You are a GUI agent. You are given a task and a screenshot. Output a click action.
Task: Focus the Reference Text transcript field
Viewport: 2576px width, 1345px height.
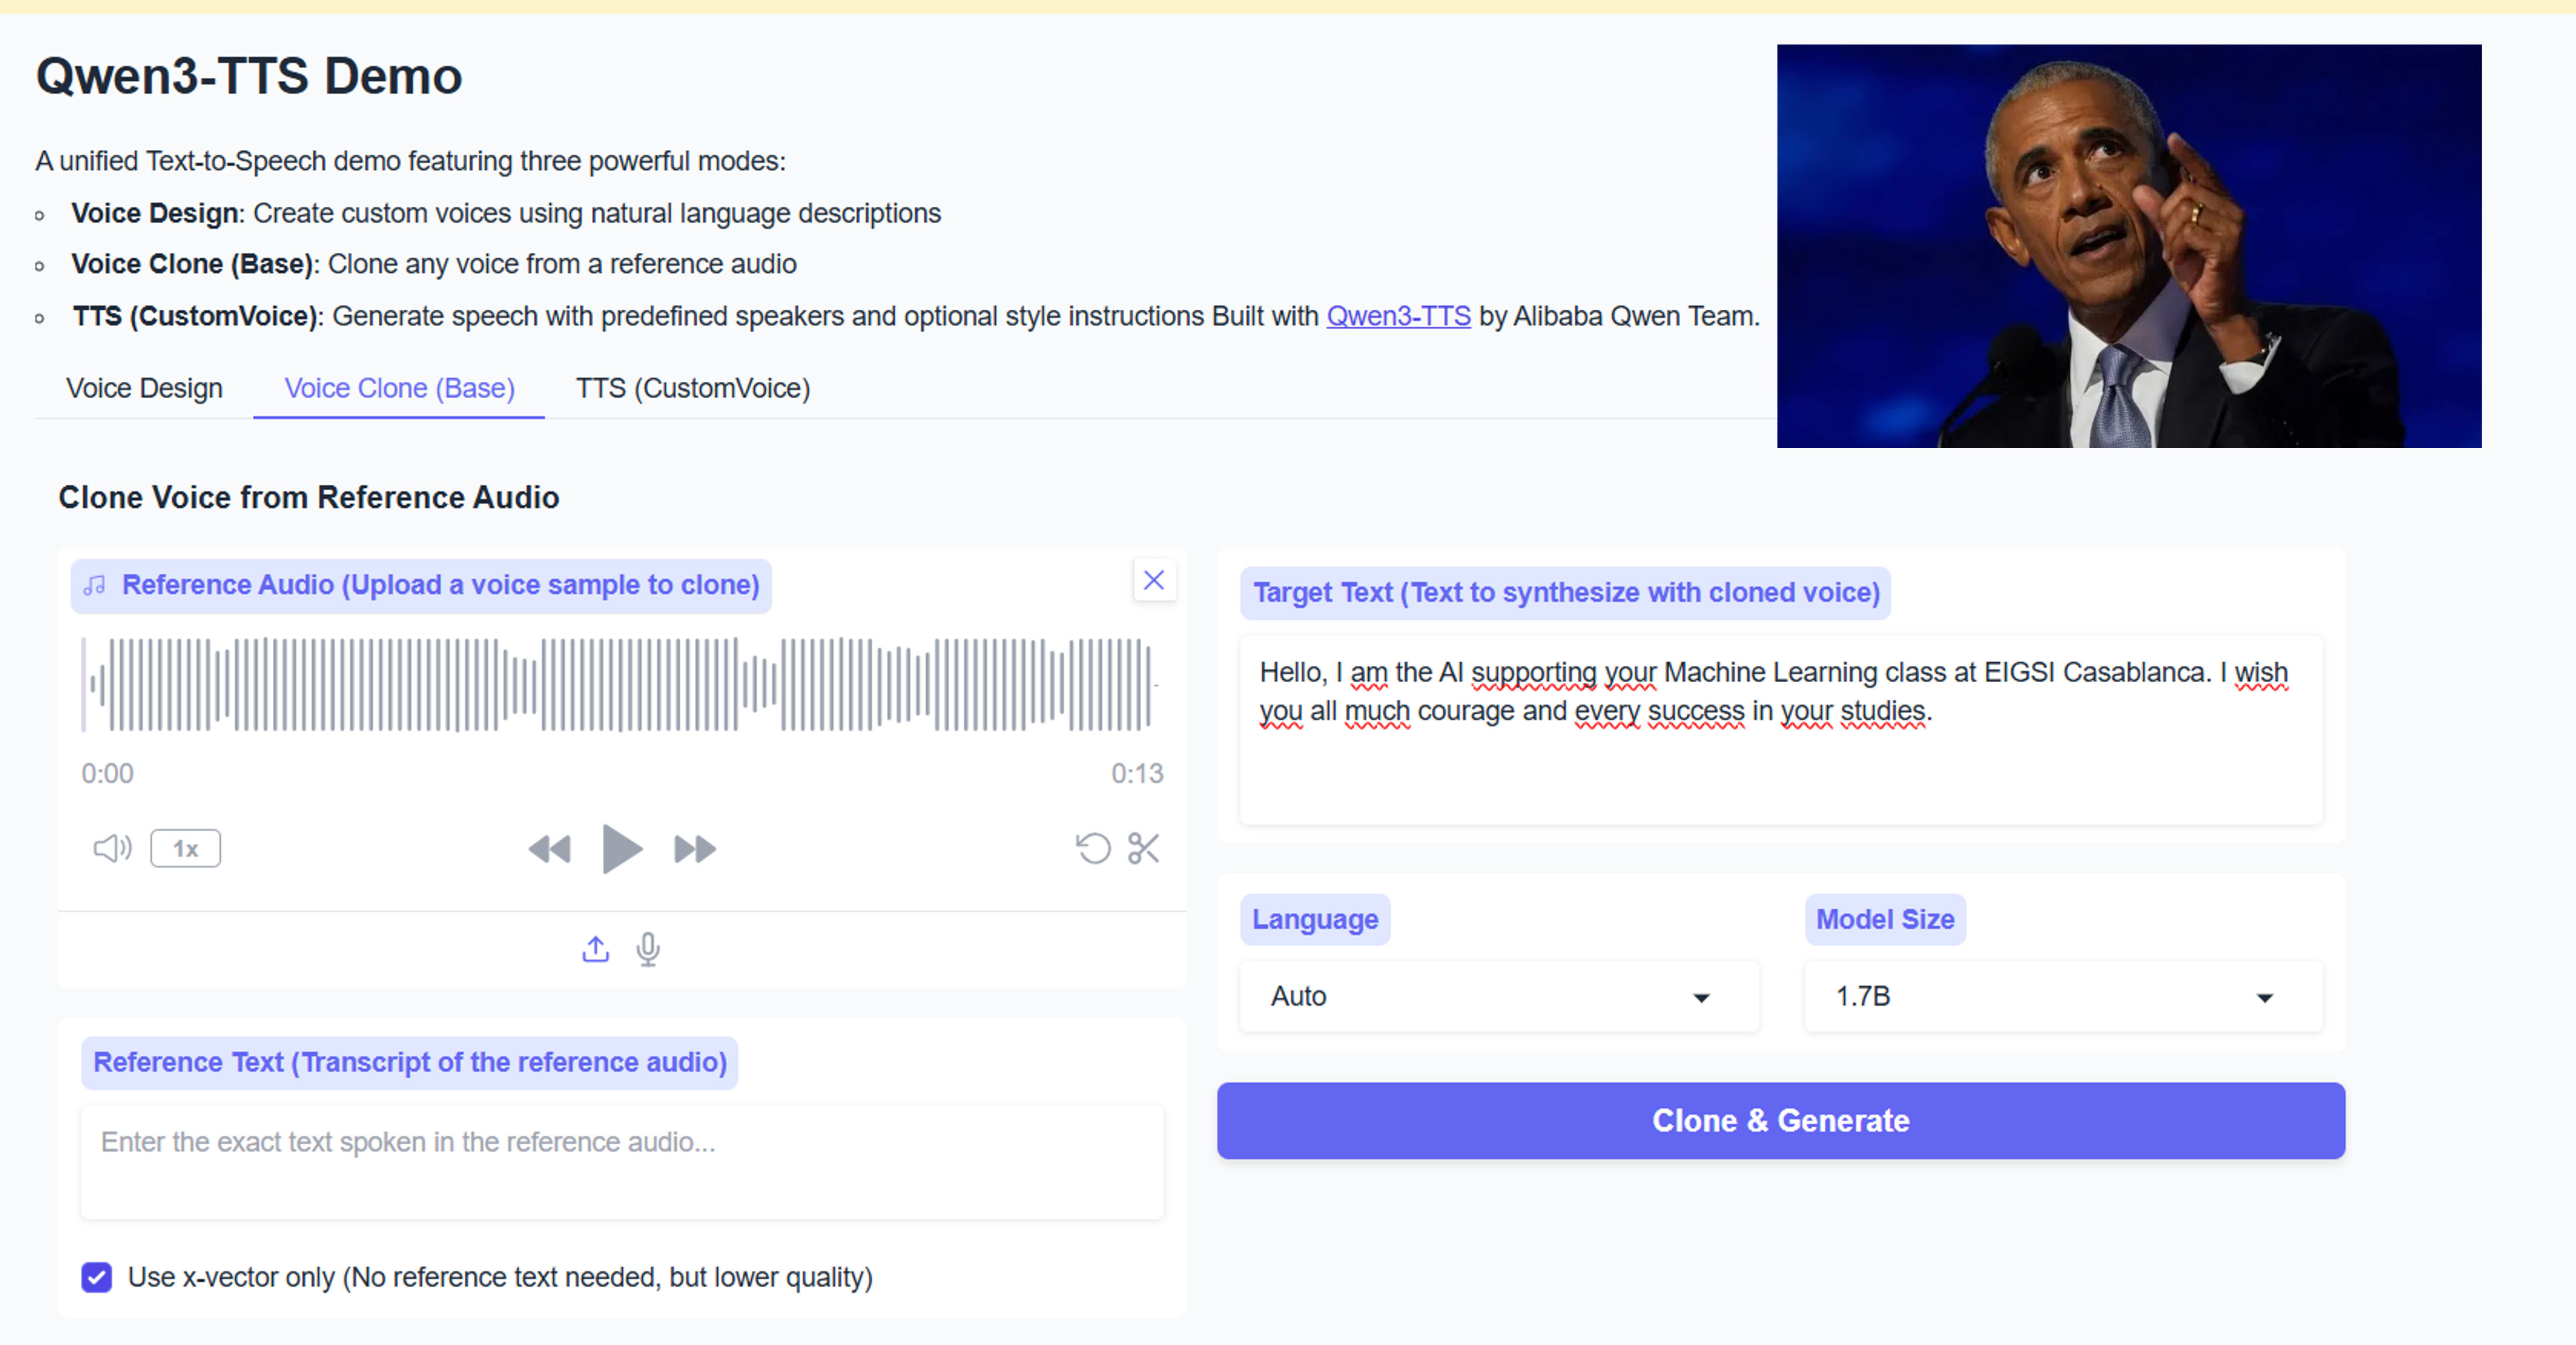point(622,1162)
